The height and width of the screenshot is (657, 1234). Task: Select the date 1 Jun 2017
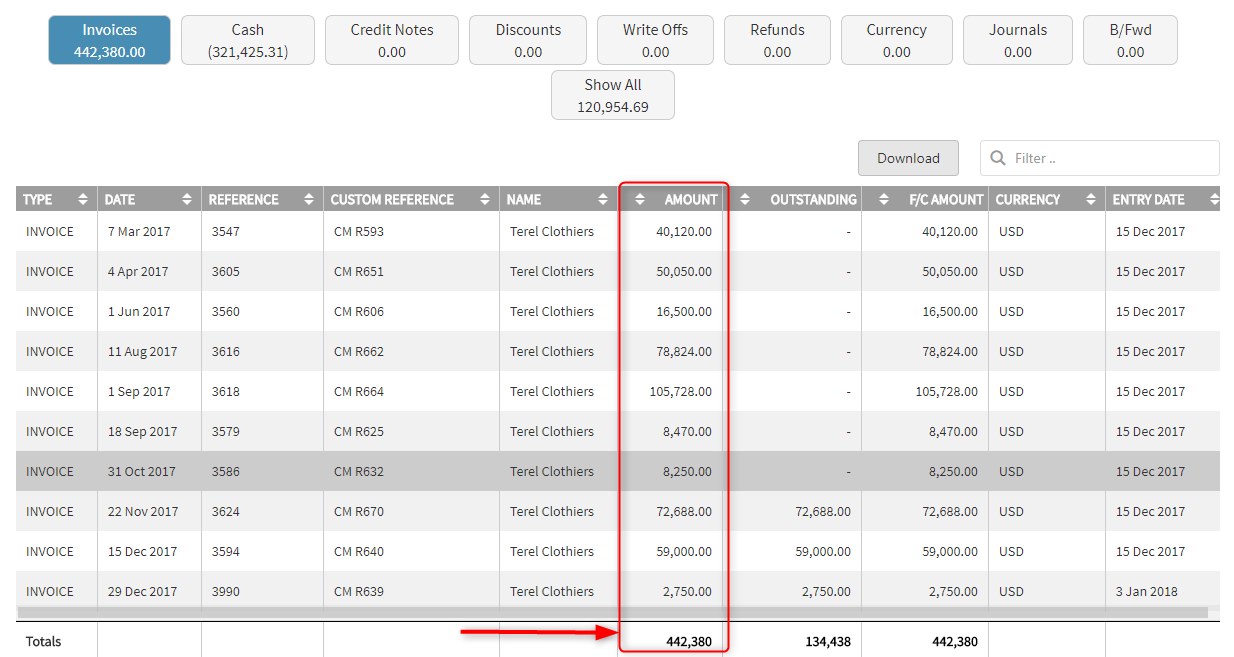click(x=139, y=311)
